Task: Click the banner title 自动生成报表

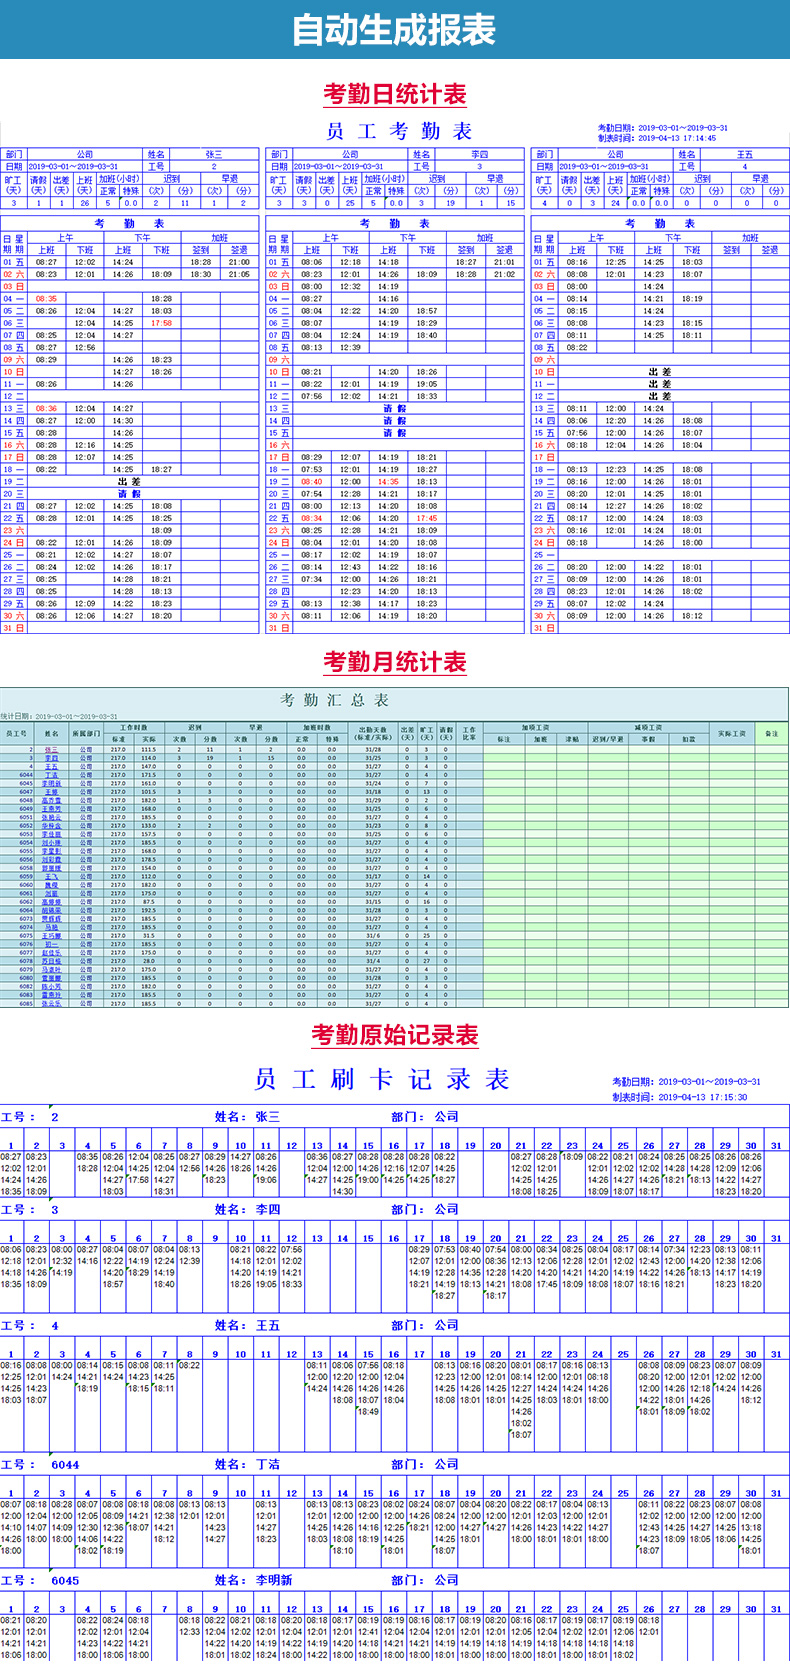Action: pos(394,30)
